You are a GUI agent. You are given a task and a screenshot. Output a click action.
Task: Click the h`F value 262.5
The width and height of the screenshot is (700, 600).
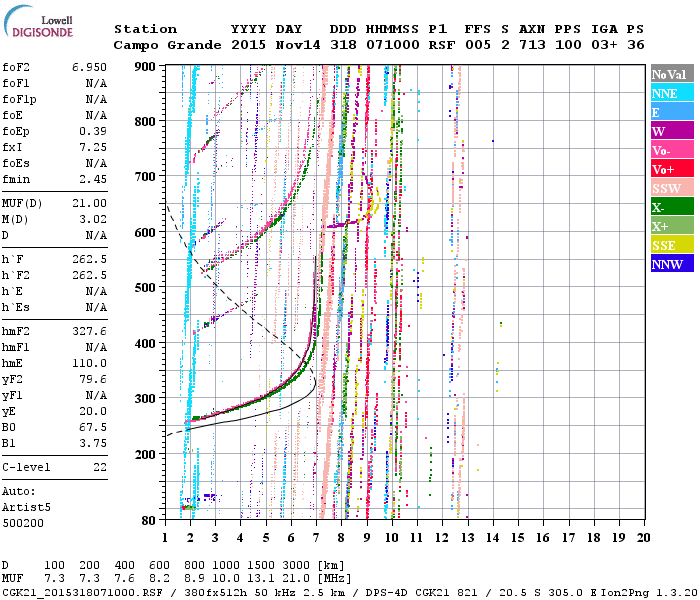89,259
